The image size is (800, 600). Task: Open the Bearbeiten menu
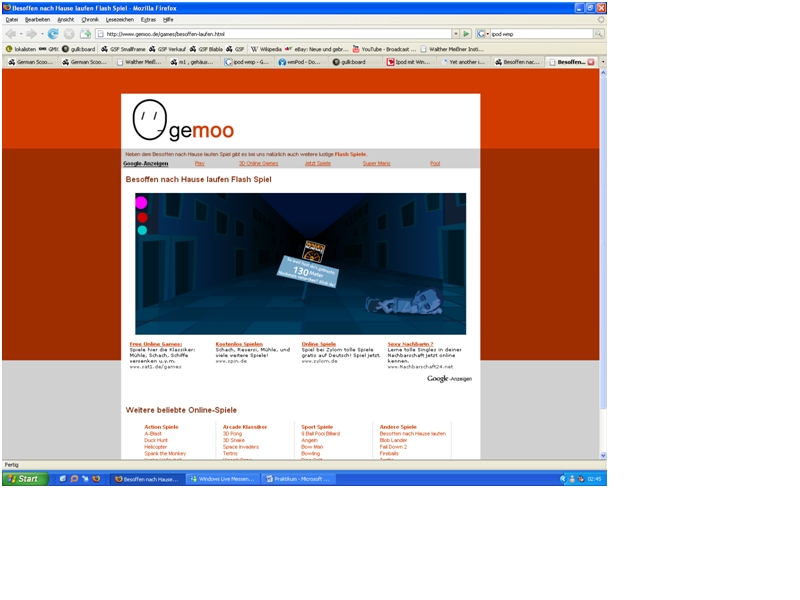[x=37, y=19]
